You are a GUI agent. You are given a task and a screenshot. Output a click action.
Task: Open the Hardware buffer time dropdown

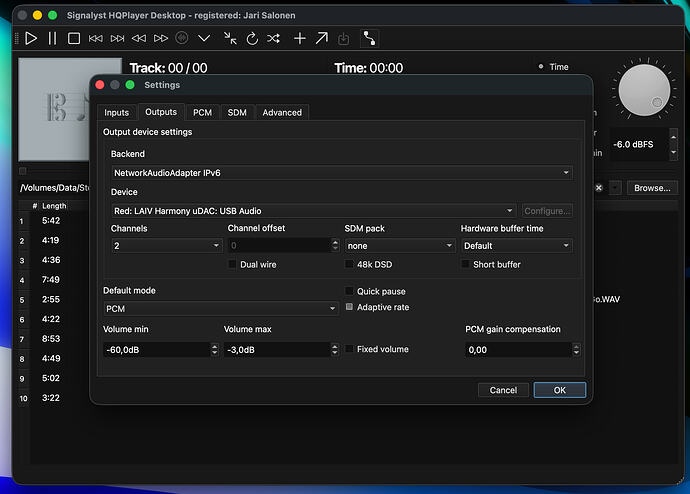(517, 246)
